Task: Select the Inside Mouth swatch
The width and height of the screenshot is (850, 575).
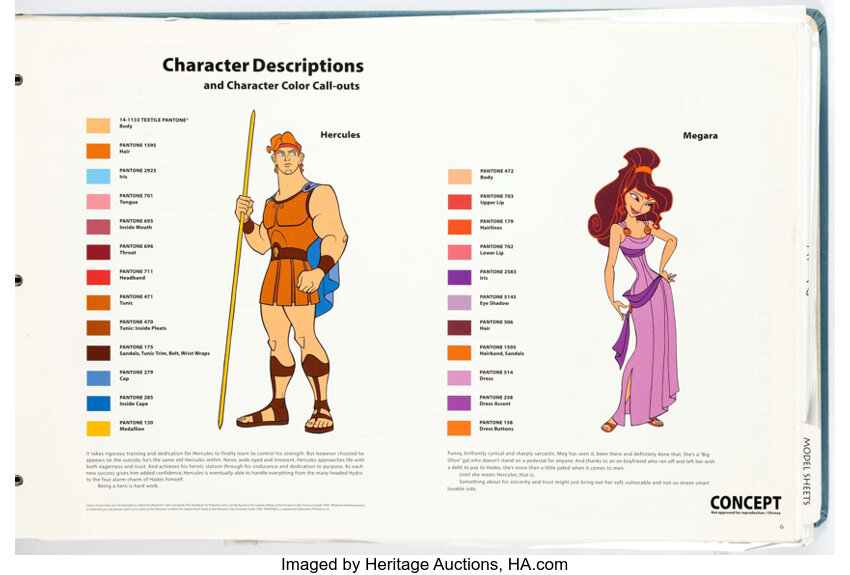Action: point(98,227)
